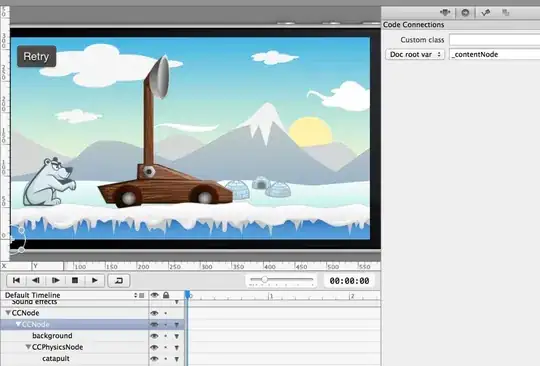Image resolution: width=540 pixels, height=366 pixels.
Task: Click the 00:00:00 time display
Action: click(x=349, y=281)
